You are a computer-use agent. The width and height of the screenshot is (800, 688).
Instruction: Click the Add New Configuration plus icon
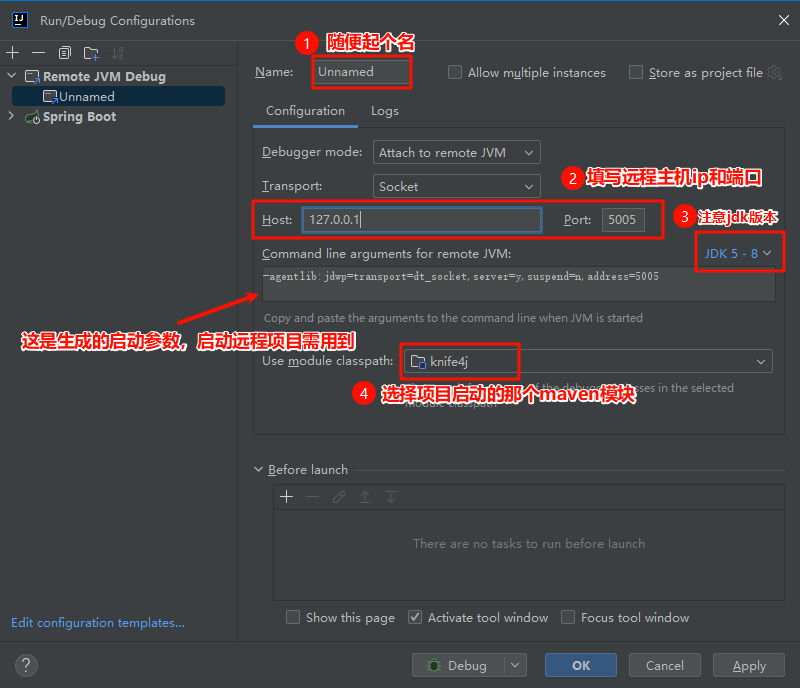13,53
